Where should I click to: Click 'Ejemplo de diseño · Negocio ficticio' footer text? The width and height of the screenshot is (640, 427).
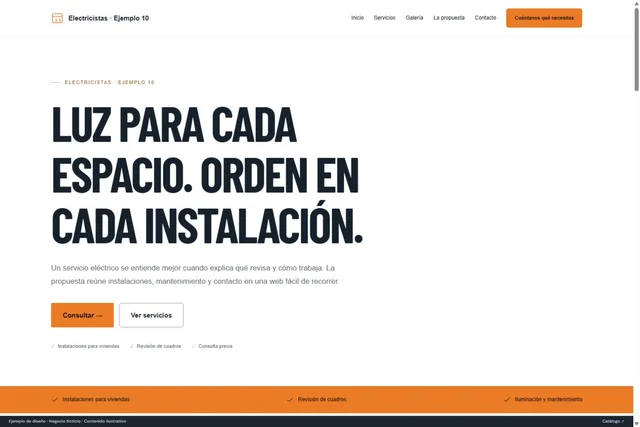(x=67, y=421)
